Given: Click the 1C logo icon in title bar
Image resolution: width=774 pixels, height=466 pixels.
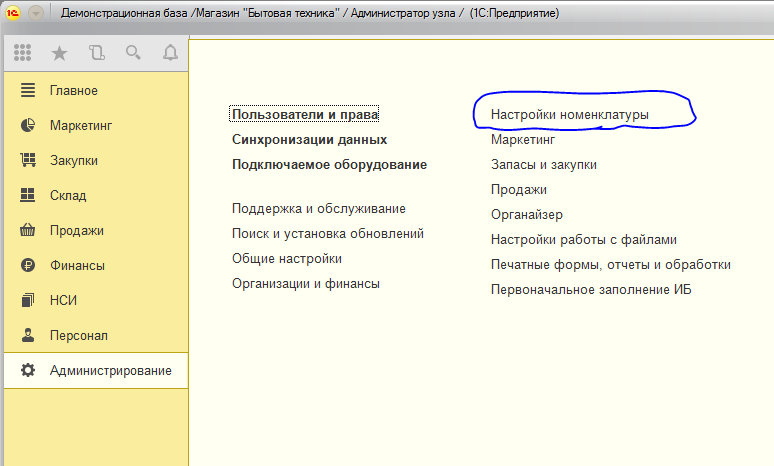Looking at the screenshot, I should coord(13,13).
